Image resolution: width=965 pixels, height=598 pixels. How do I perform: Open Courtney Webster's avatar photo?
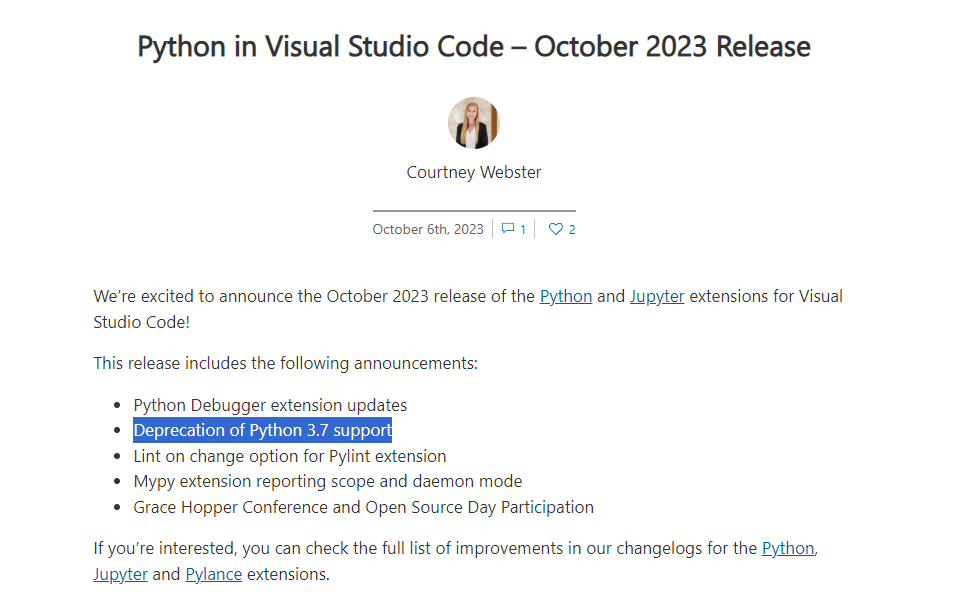tap(474, 123)
